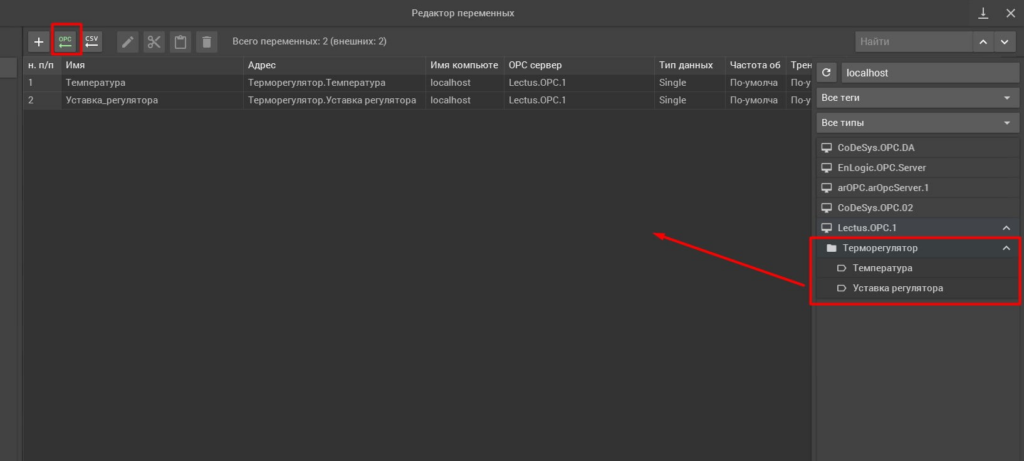
Task: Open the 'Все типы' dropdown
Action: (x=917, y=123)
